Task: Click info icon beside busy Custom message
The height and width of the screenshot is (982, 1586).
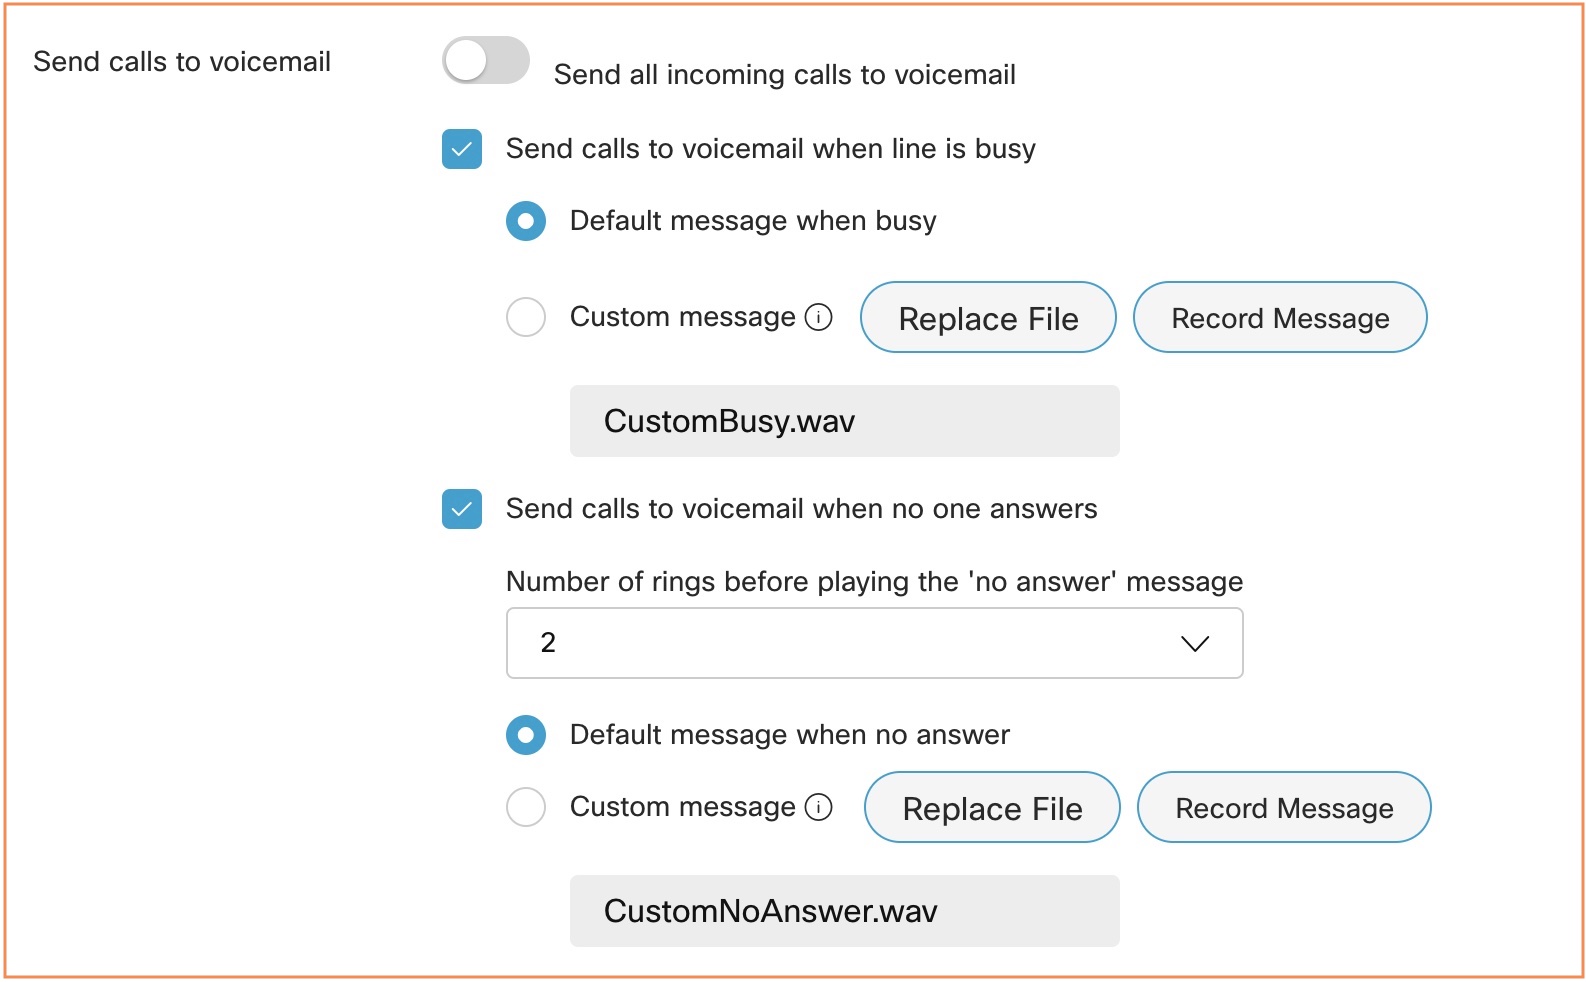Action: [818, 317]
